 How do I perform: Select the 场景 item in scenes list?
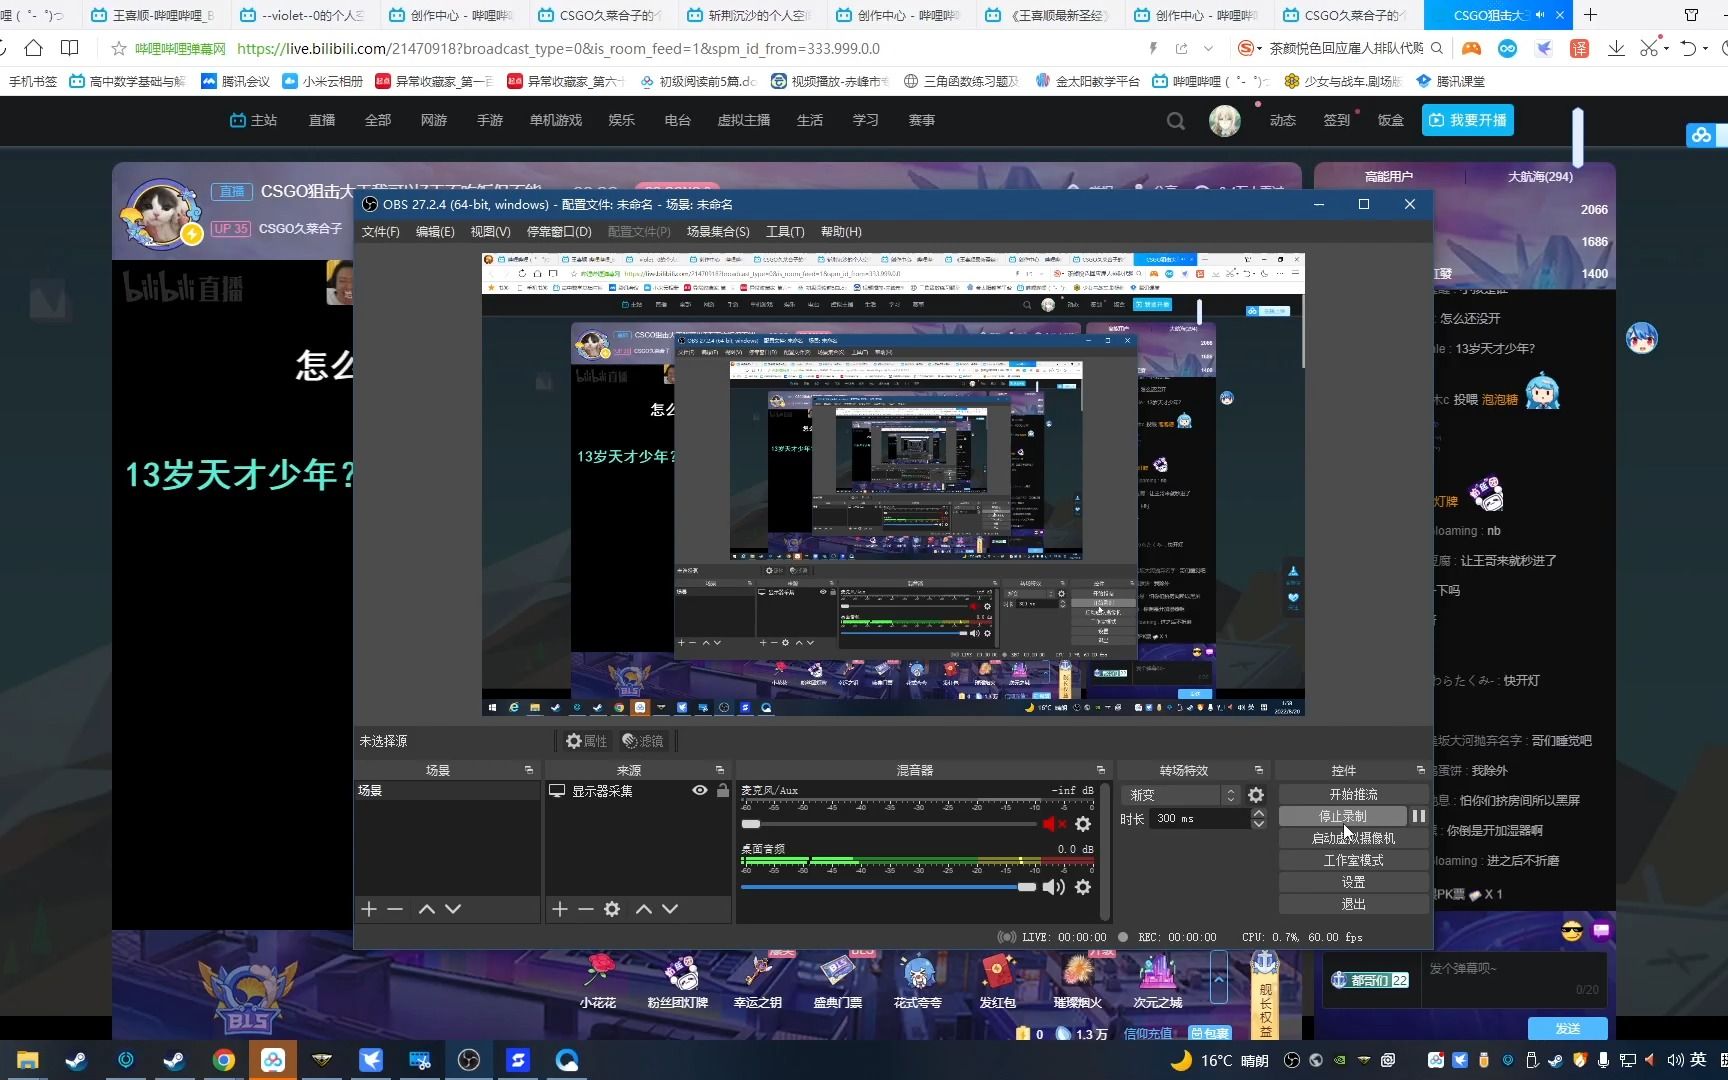[x=447, y=791]
